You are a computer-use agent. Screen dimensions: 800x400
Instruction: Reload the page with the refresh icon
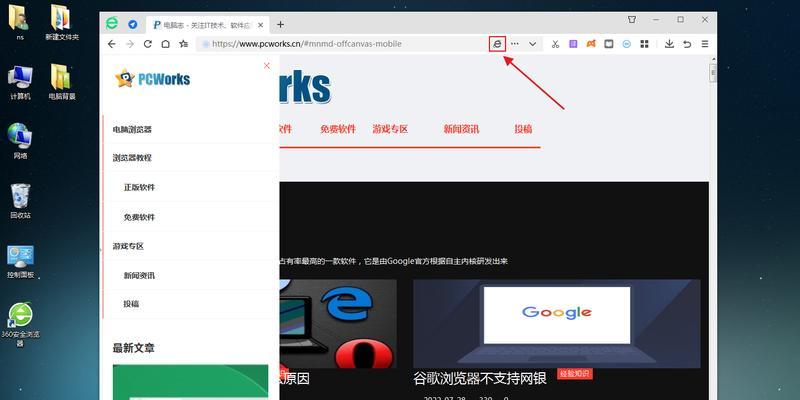pos(147,44)
